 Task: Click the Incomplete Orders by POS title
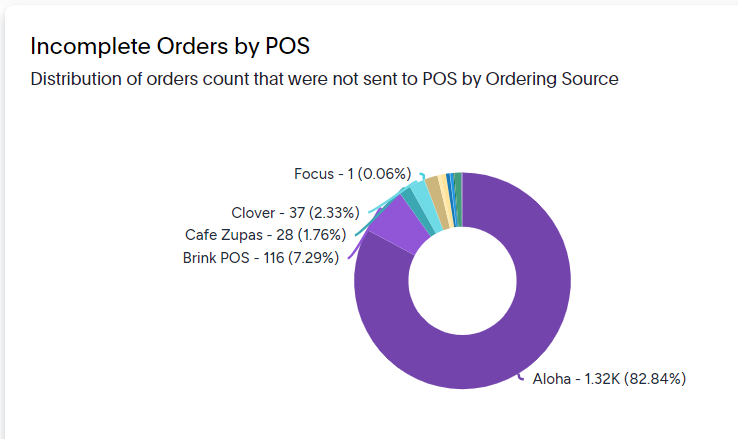(170, 46)
